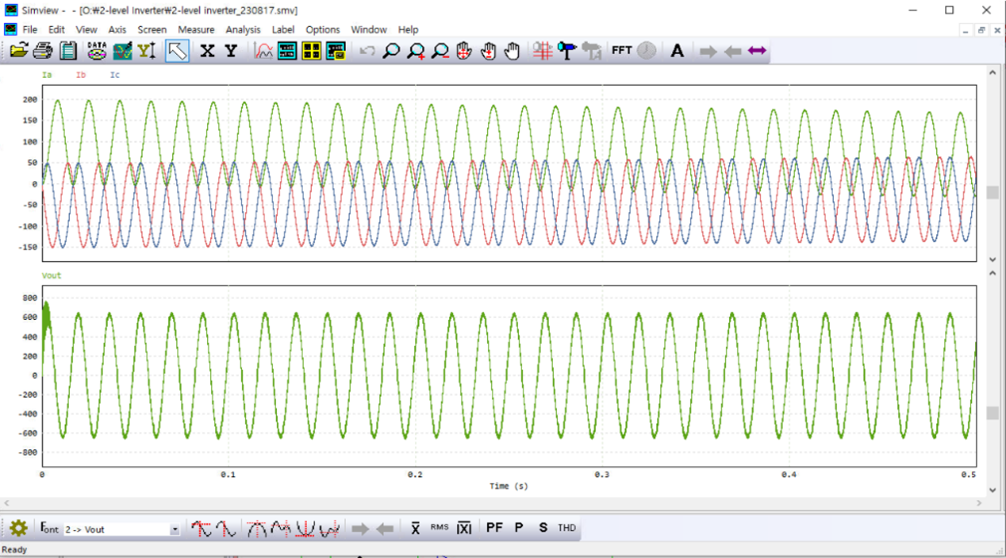Screen dimensions: 1006x558
Task: Click the PF power factor button
Action: tap(494, 528)
